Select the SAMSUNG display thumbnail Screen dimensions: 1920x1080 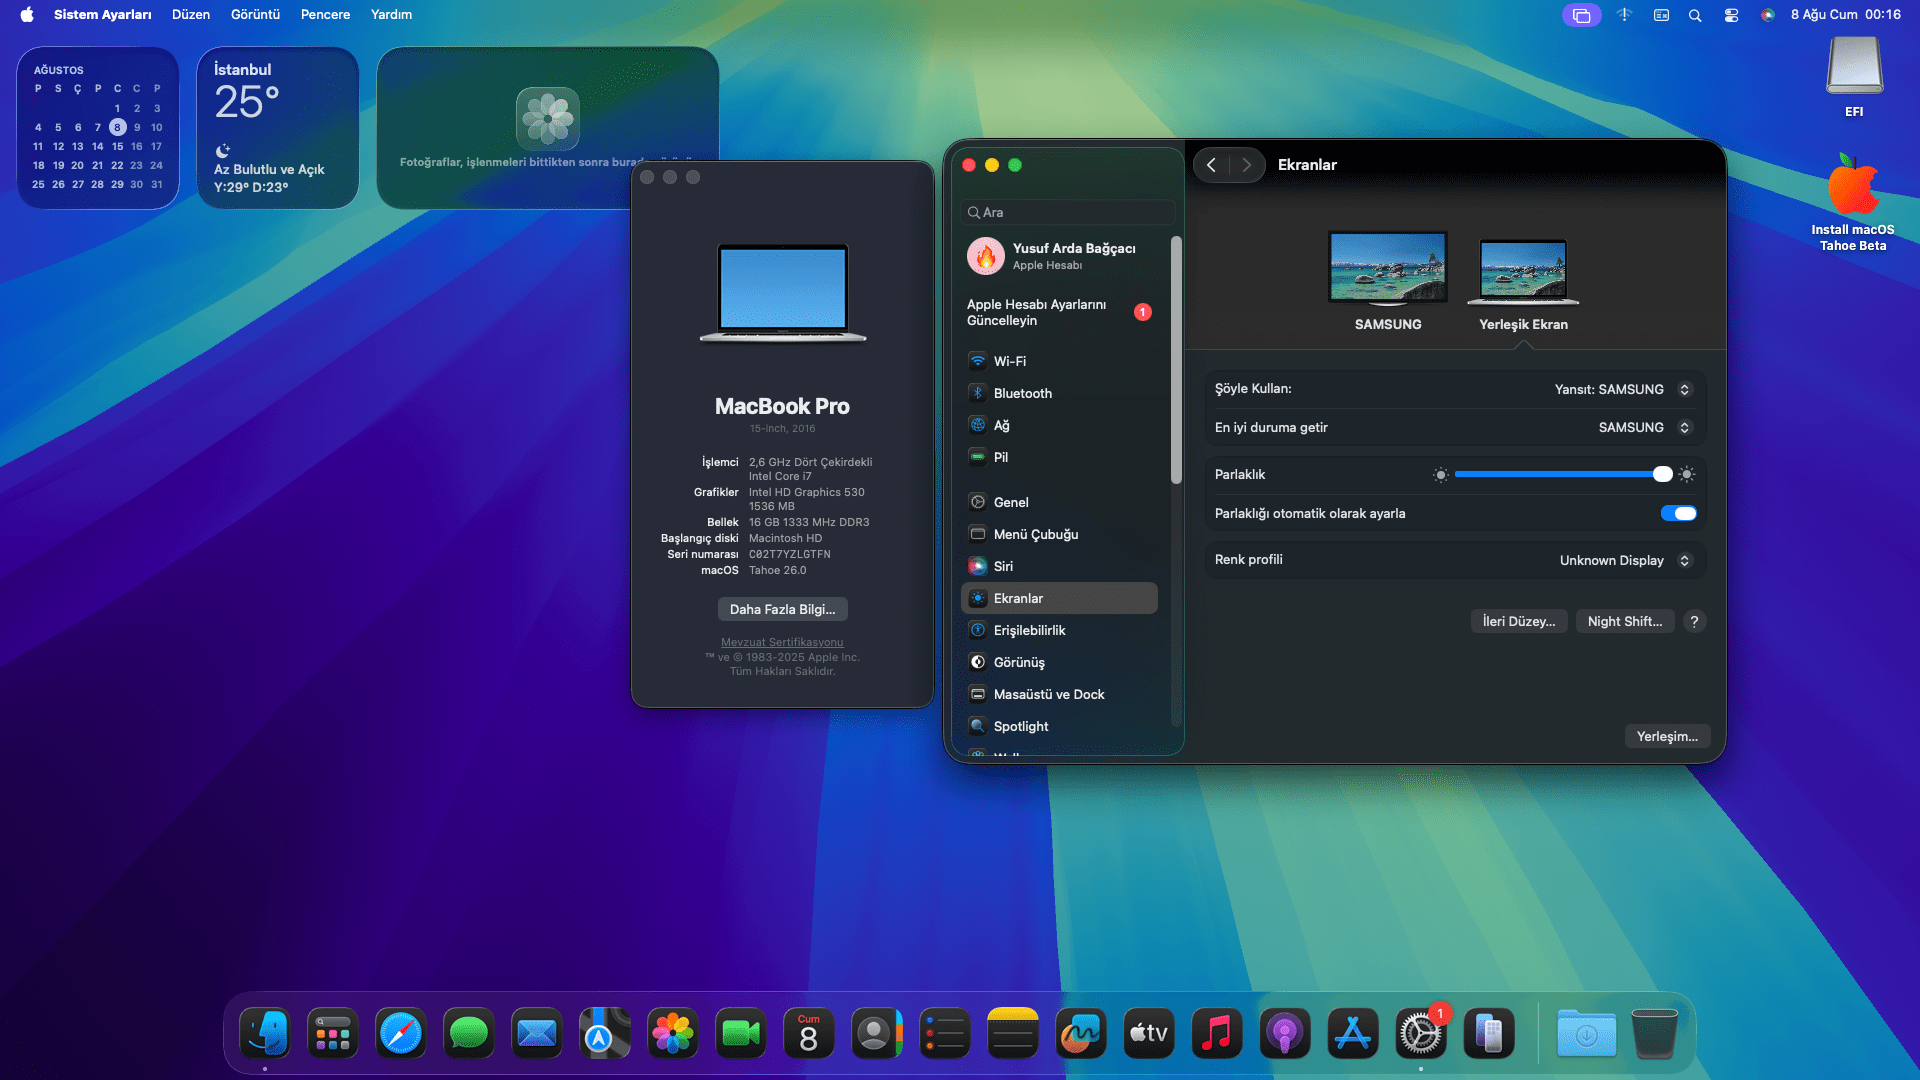click(x=1387, y=268)
